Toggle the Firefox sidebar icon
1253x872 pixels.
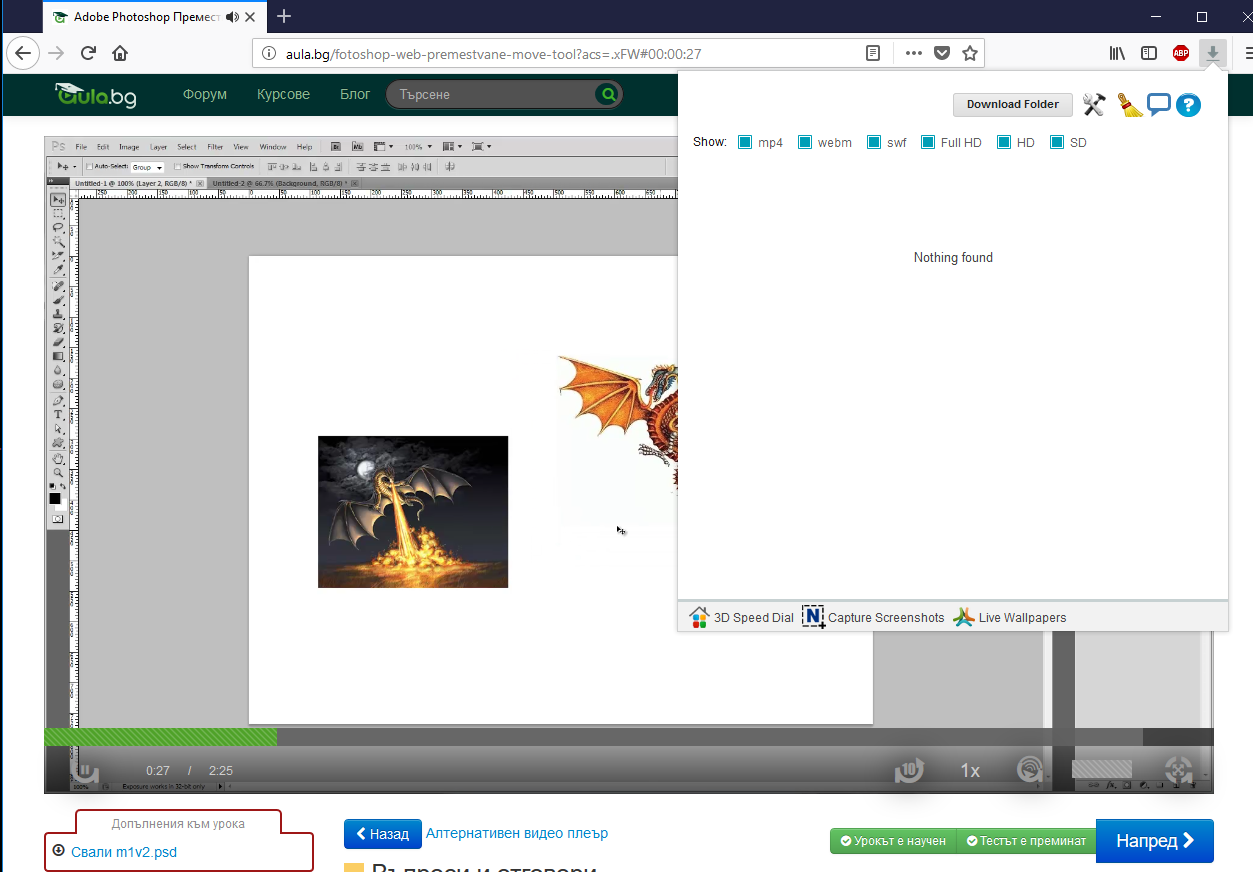click(1149, 53)
